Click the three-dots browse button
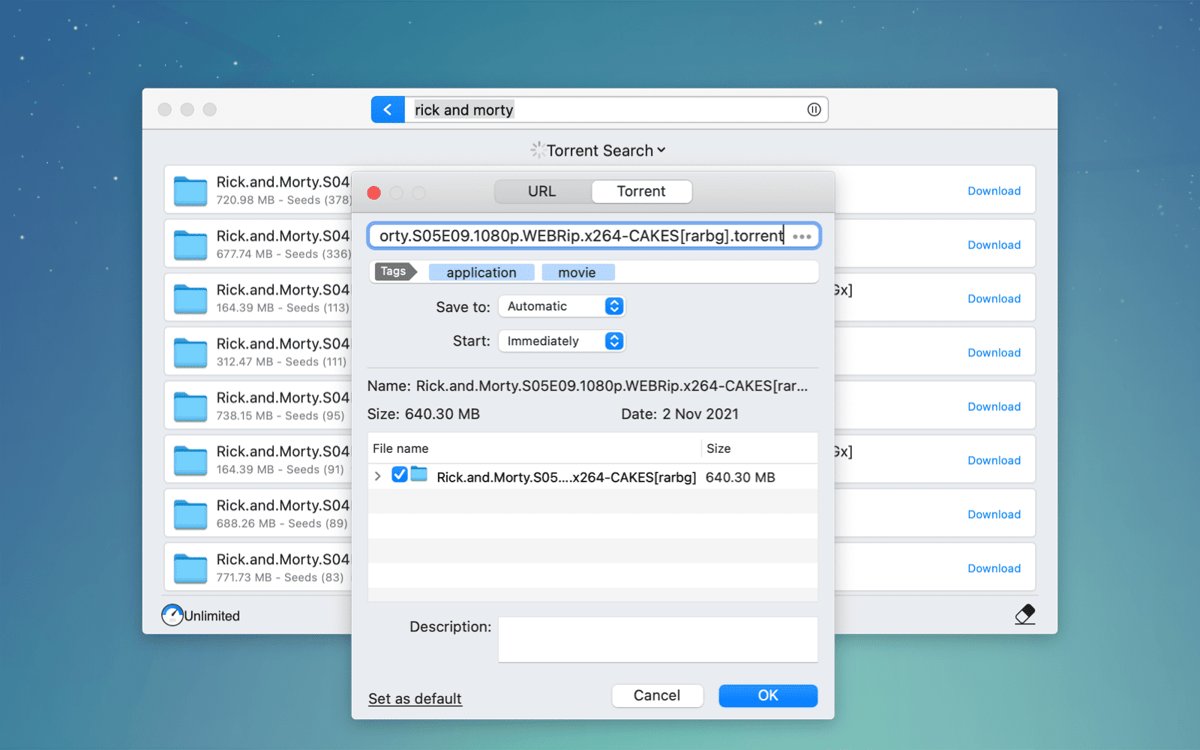This screenshot has width=1200, height=750. [x=801, y=236]
